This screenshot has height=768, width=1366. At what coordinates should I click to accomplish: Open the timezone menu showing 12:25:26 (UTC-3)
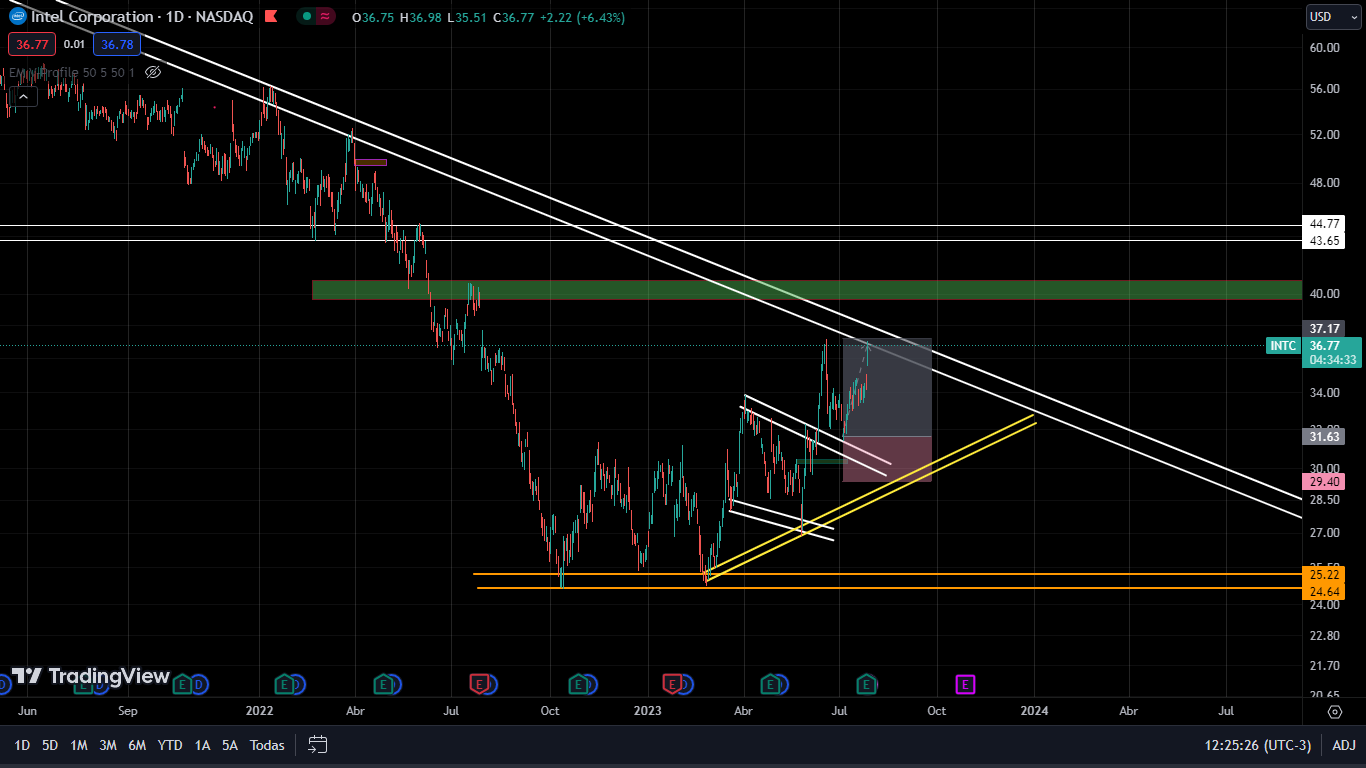[1258, 745]
